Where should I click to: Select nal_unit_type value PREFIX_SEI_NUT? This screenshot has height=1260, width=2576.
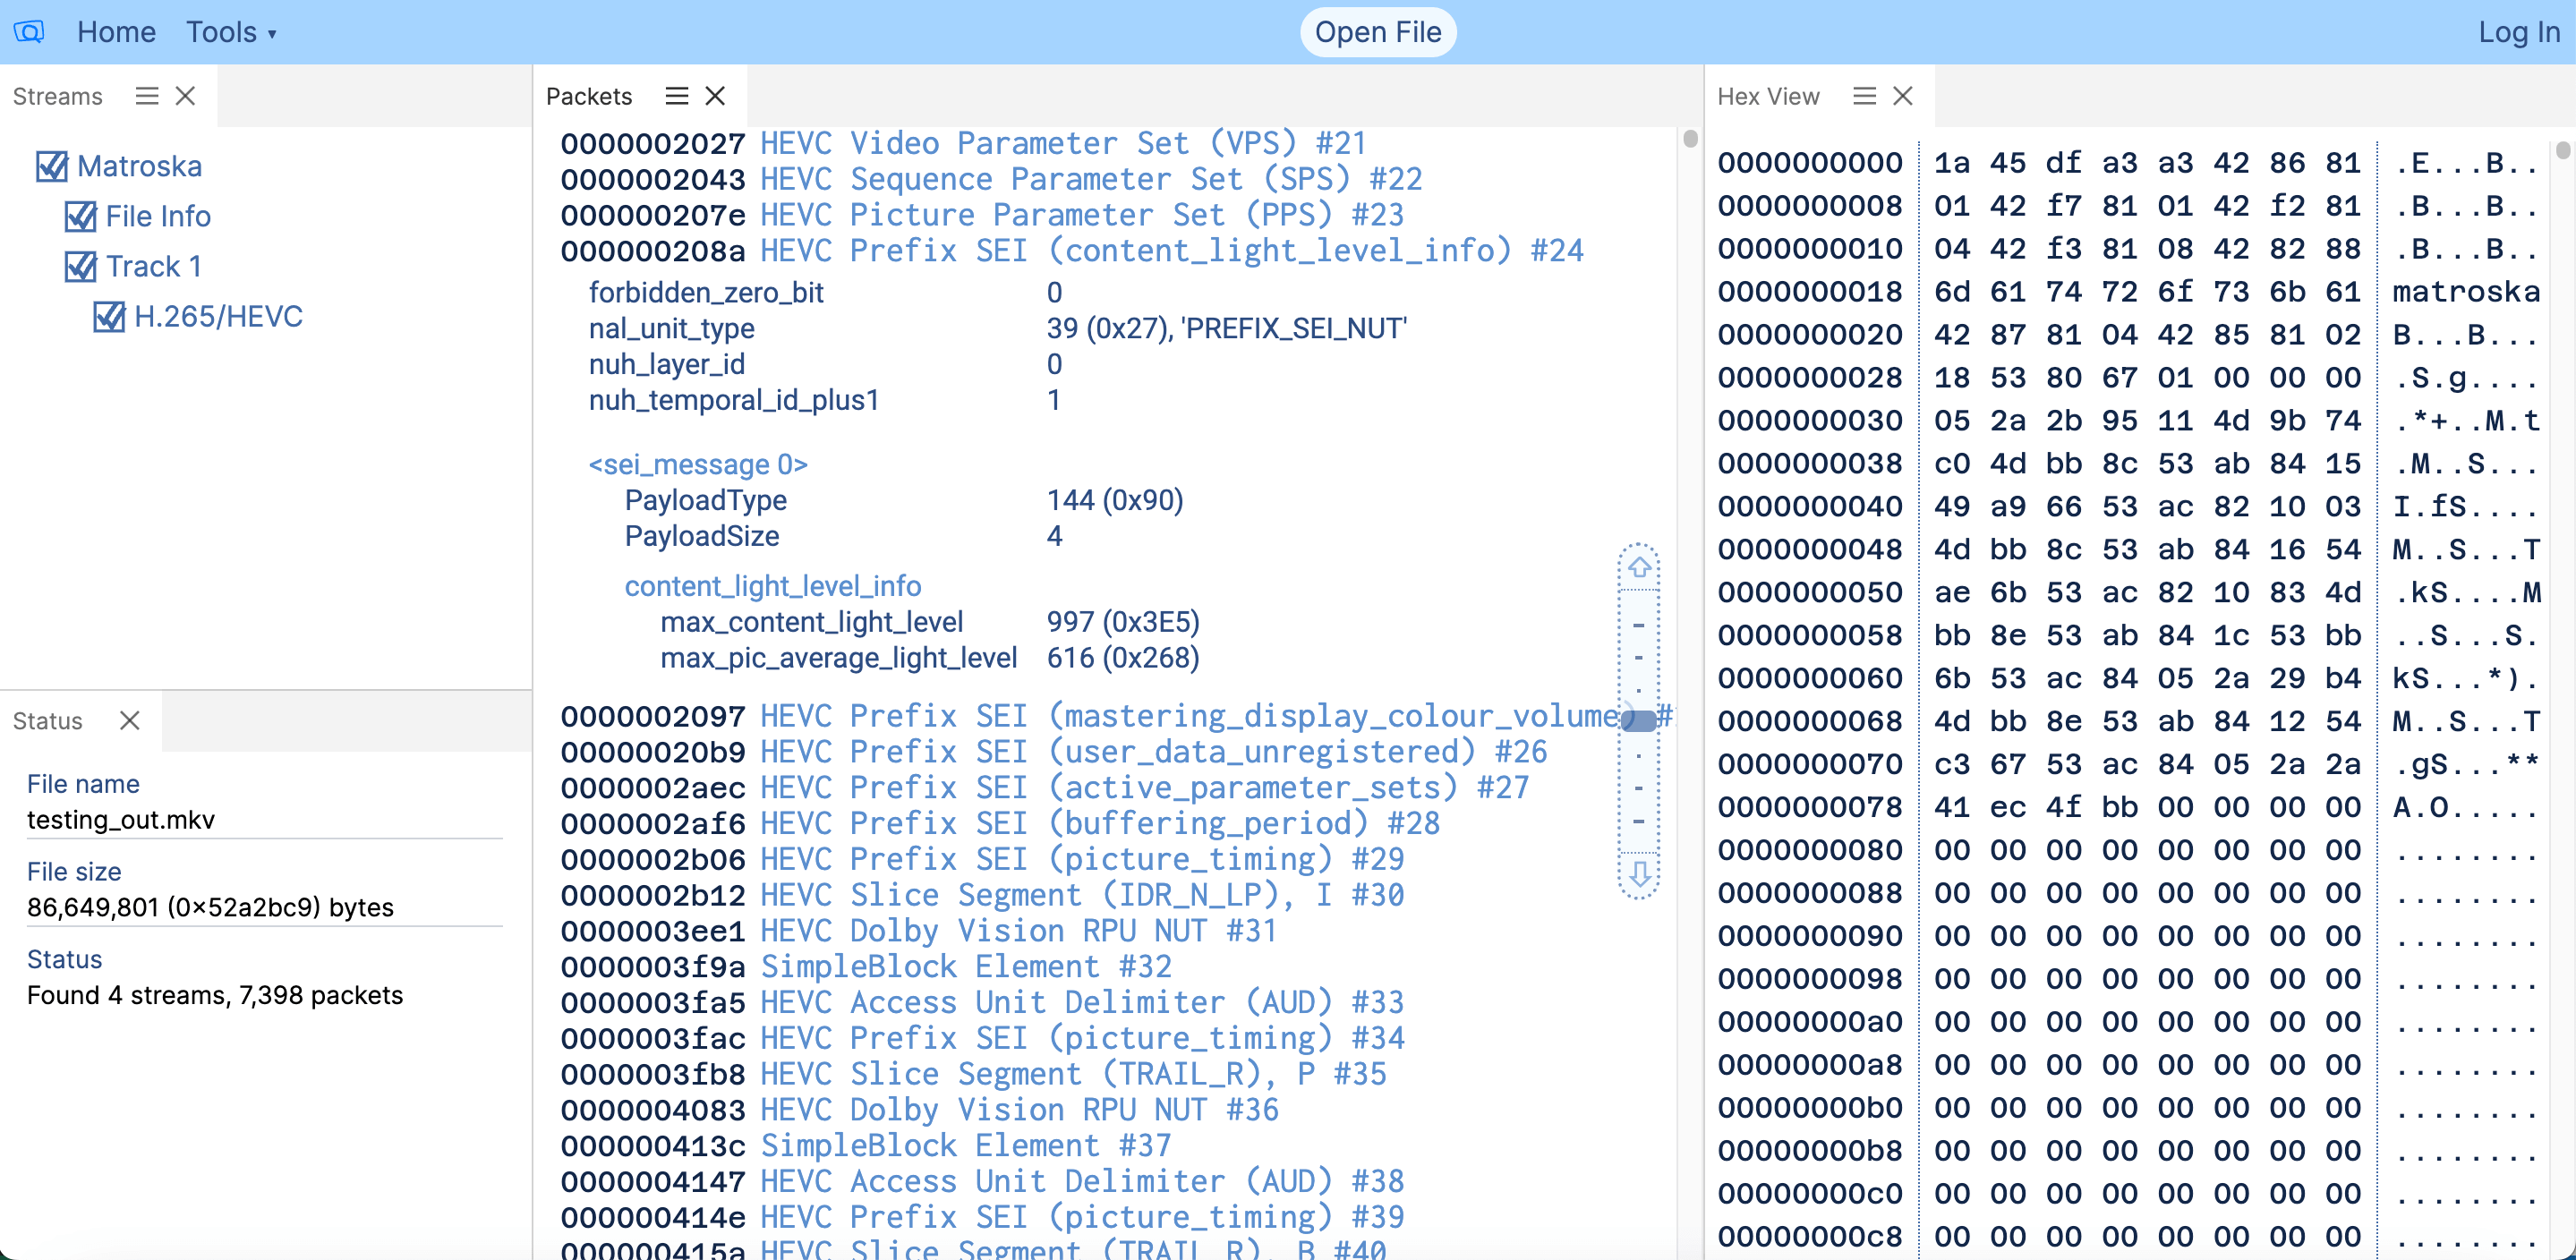pos(1227,329)
